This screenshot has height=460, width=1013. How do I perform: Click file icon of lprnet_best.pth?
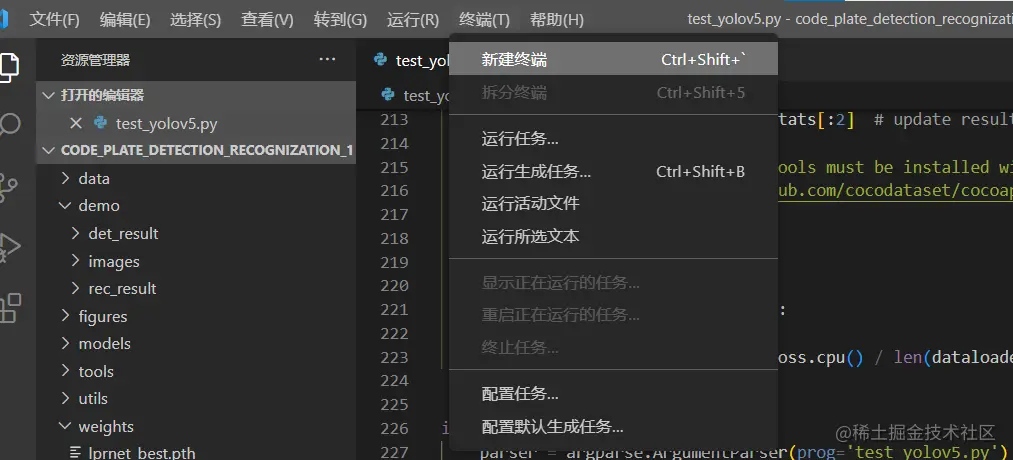76,452
